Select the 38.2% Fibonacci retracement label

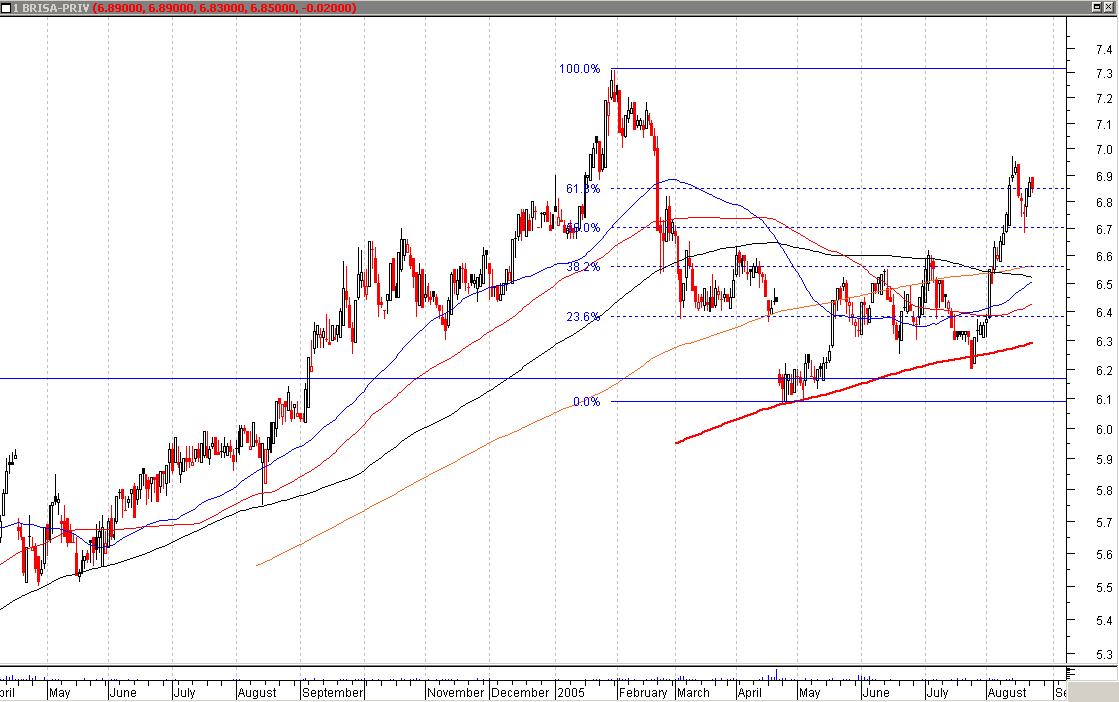coord(583,266)
